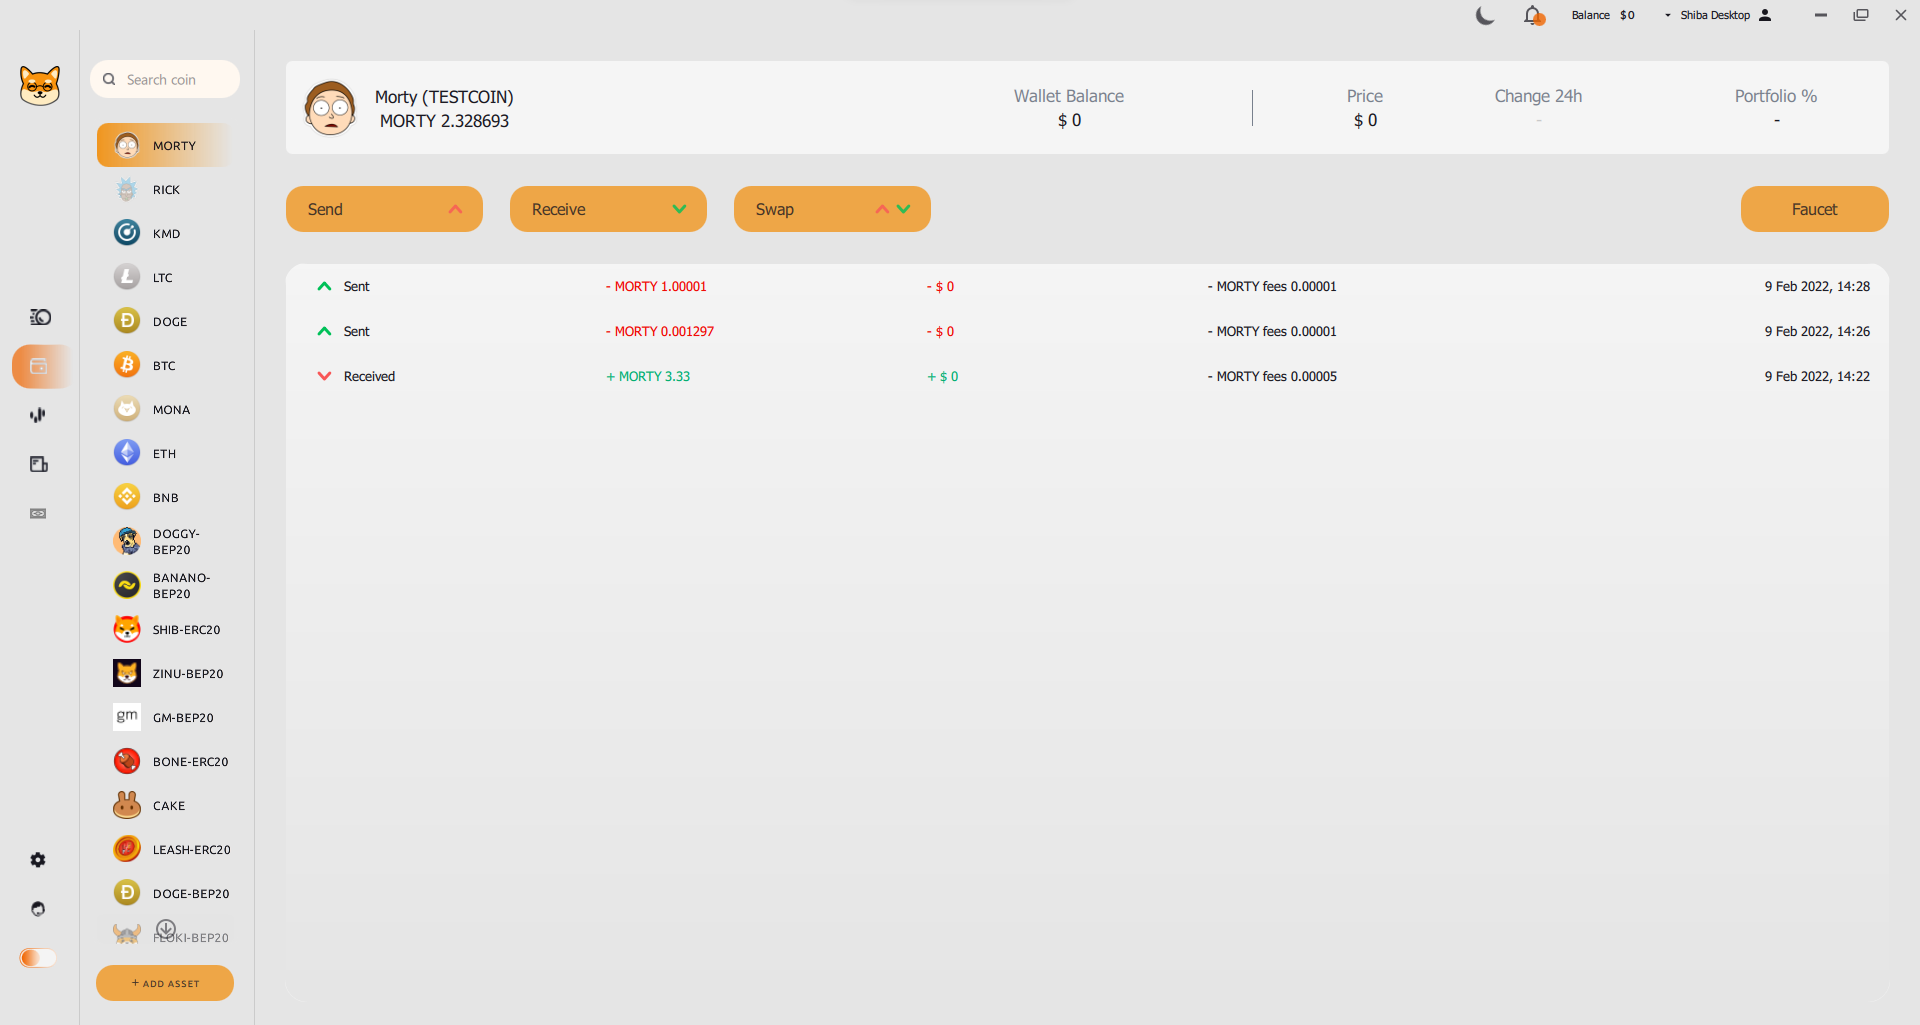This screenshot has width=1920, height=1025.
Task: Open the support headset icon
Action: (x=38, y=909)
